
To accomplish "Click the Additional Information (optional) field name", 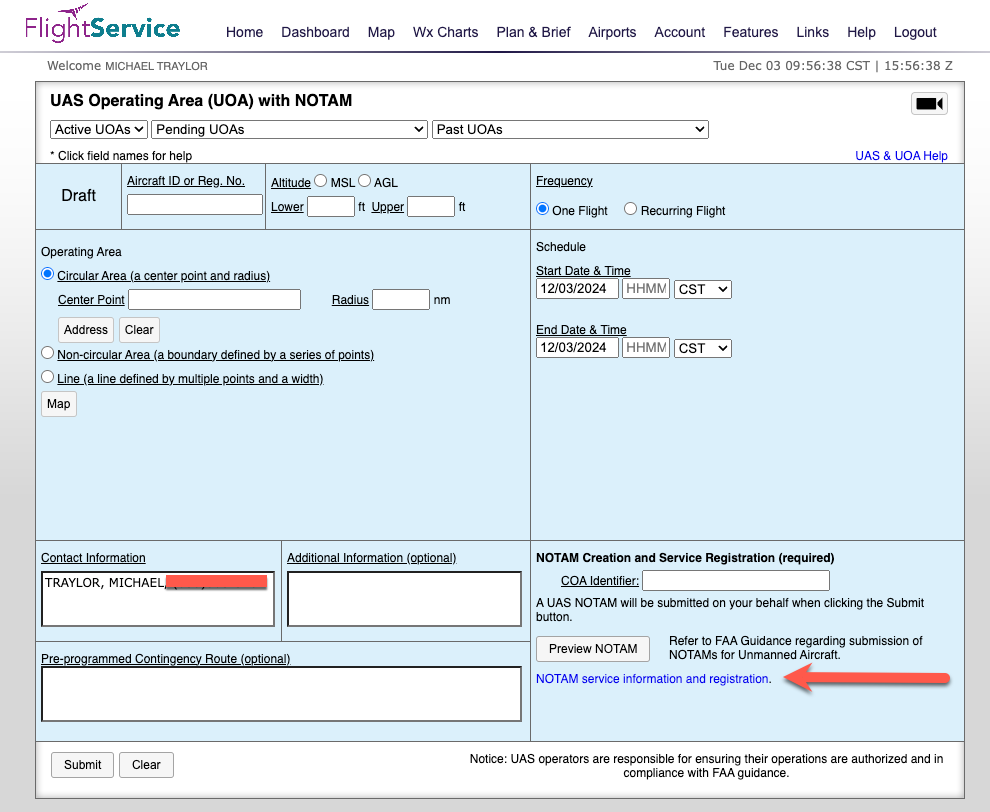I will (x=371, y=558).
